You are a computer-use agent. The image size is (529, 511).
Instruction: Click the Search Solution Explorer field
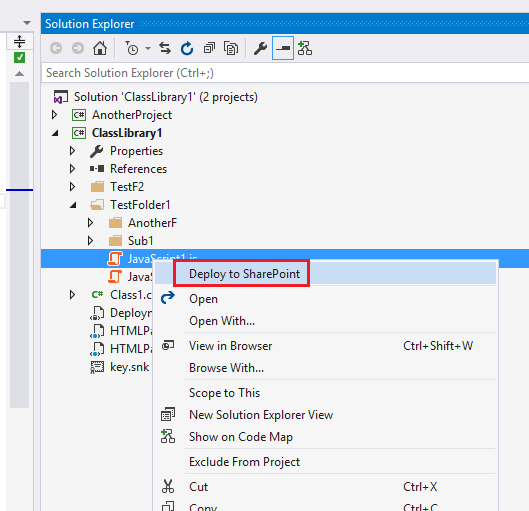click(285, 73)
